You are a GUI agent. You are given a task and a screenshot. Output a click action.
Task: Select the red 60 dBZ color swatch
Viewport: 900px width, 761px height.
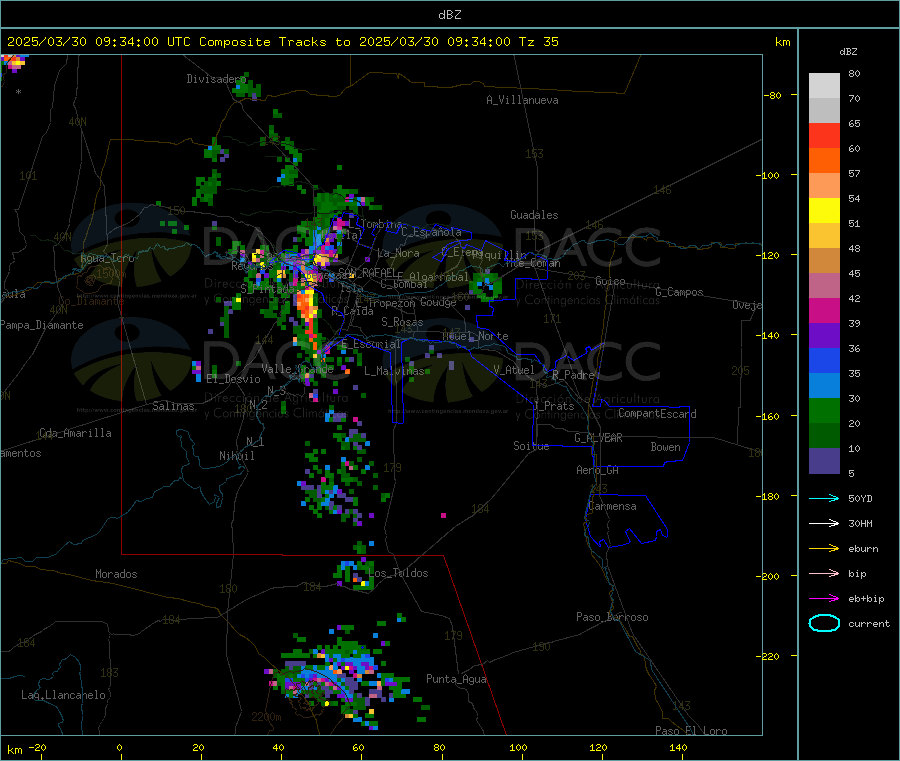pos(824,135)
